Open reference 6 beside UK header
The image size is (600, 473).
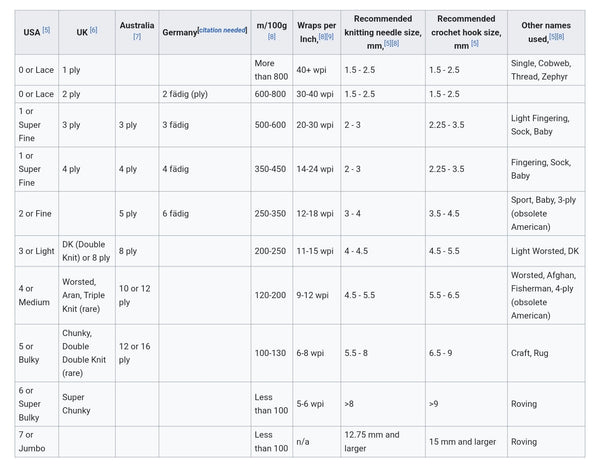pyautogui.click(x=94, y=31)
